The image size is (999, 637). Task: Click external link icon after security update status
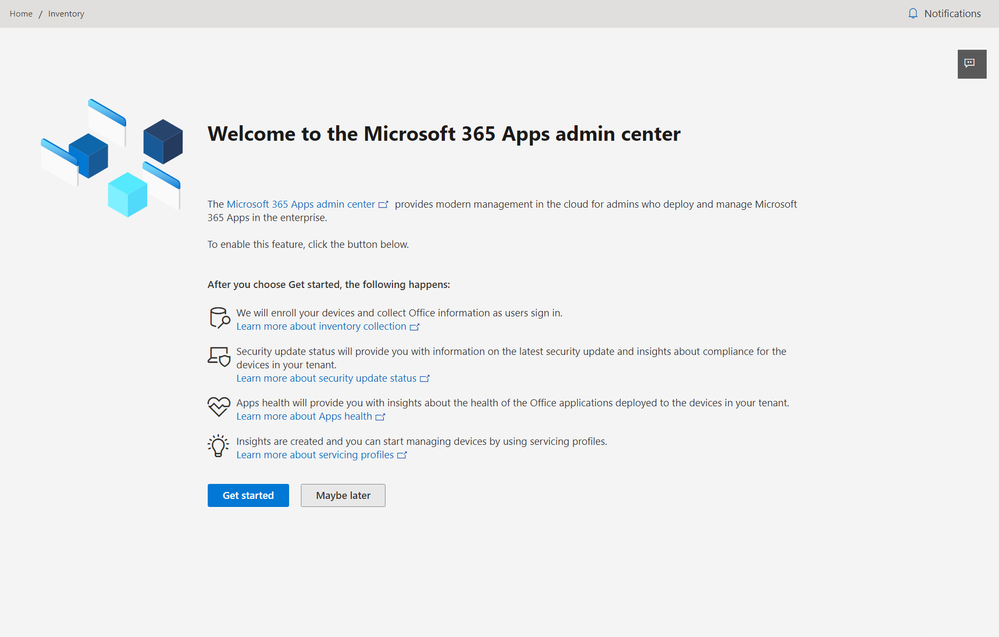point(424,378)
